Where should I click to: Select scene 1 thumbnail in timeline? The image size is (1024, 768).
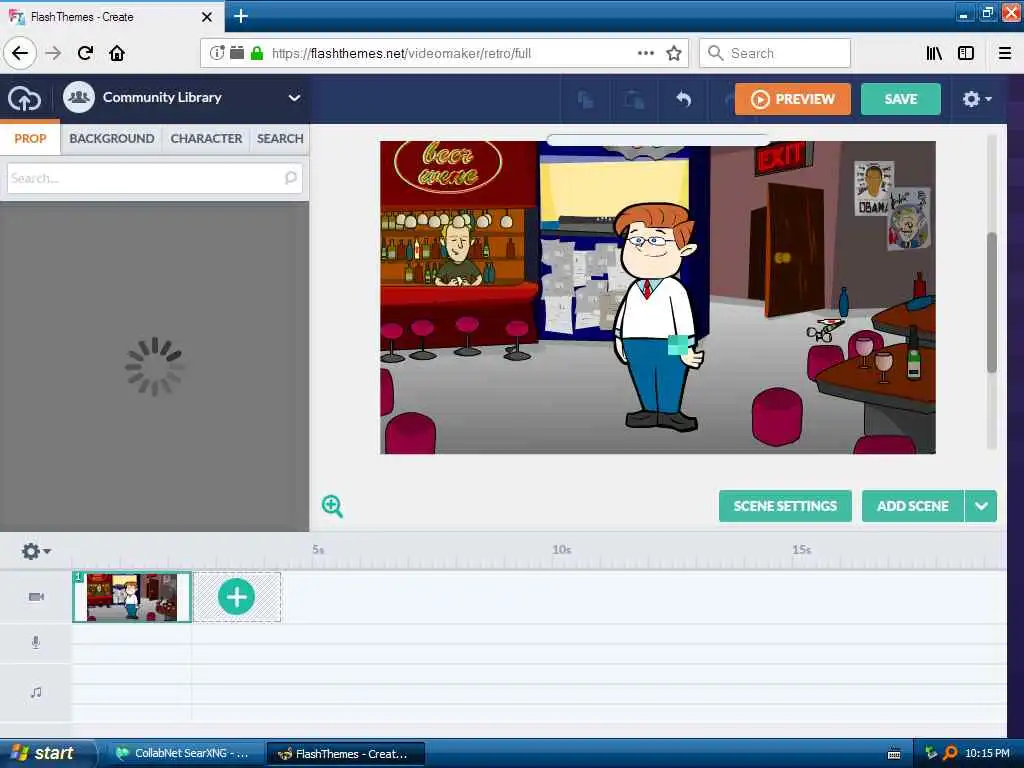[132, 597]
